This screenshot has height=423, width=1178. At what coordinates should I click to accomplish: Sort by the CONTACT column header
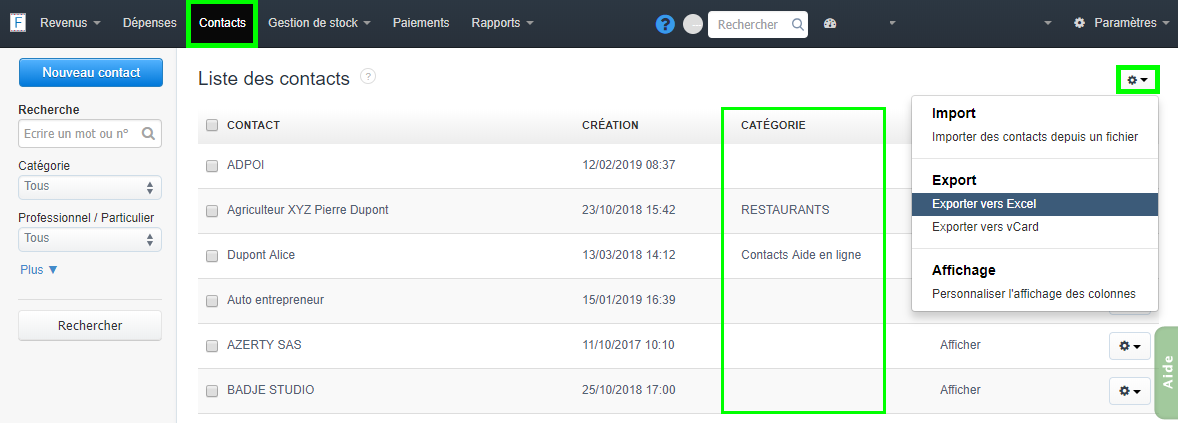coord(253,125)
